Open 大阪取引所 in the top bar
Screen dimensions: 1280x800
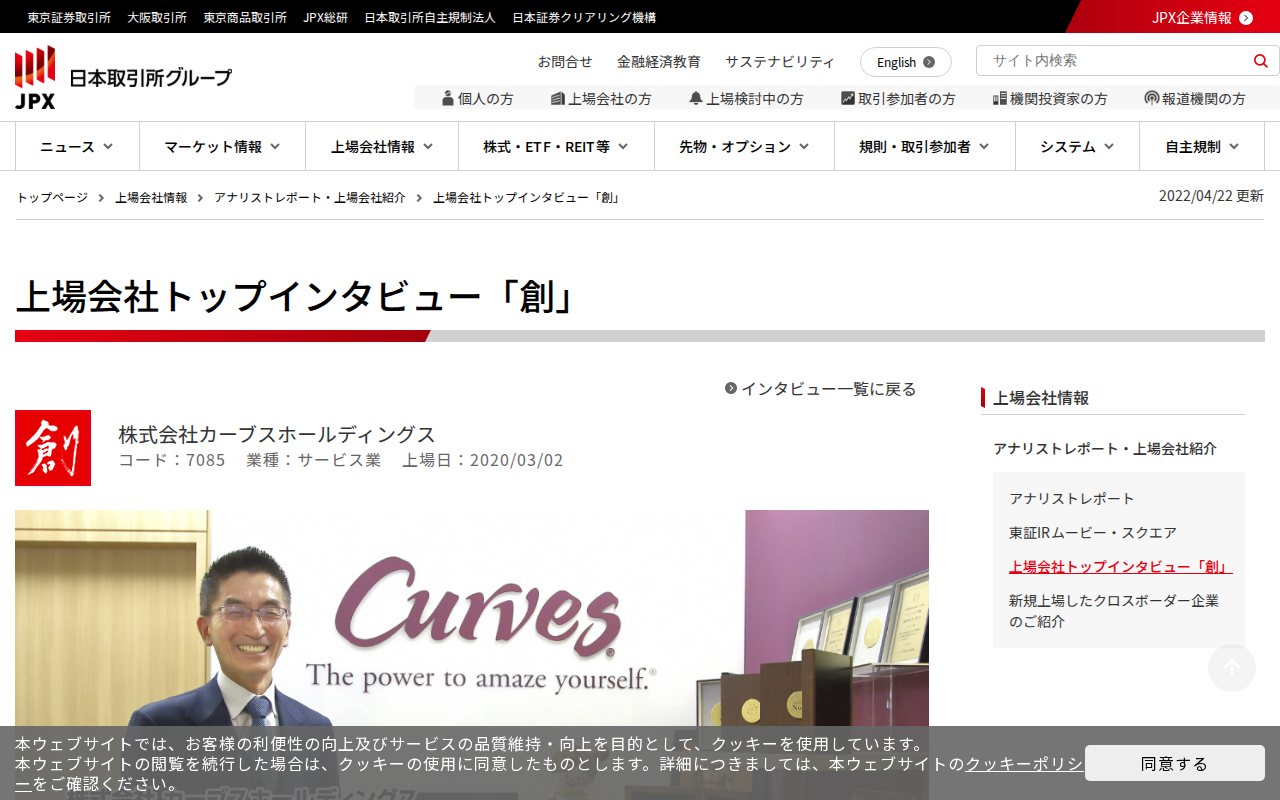tap(157, 17)
